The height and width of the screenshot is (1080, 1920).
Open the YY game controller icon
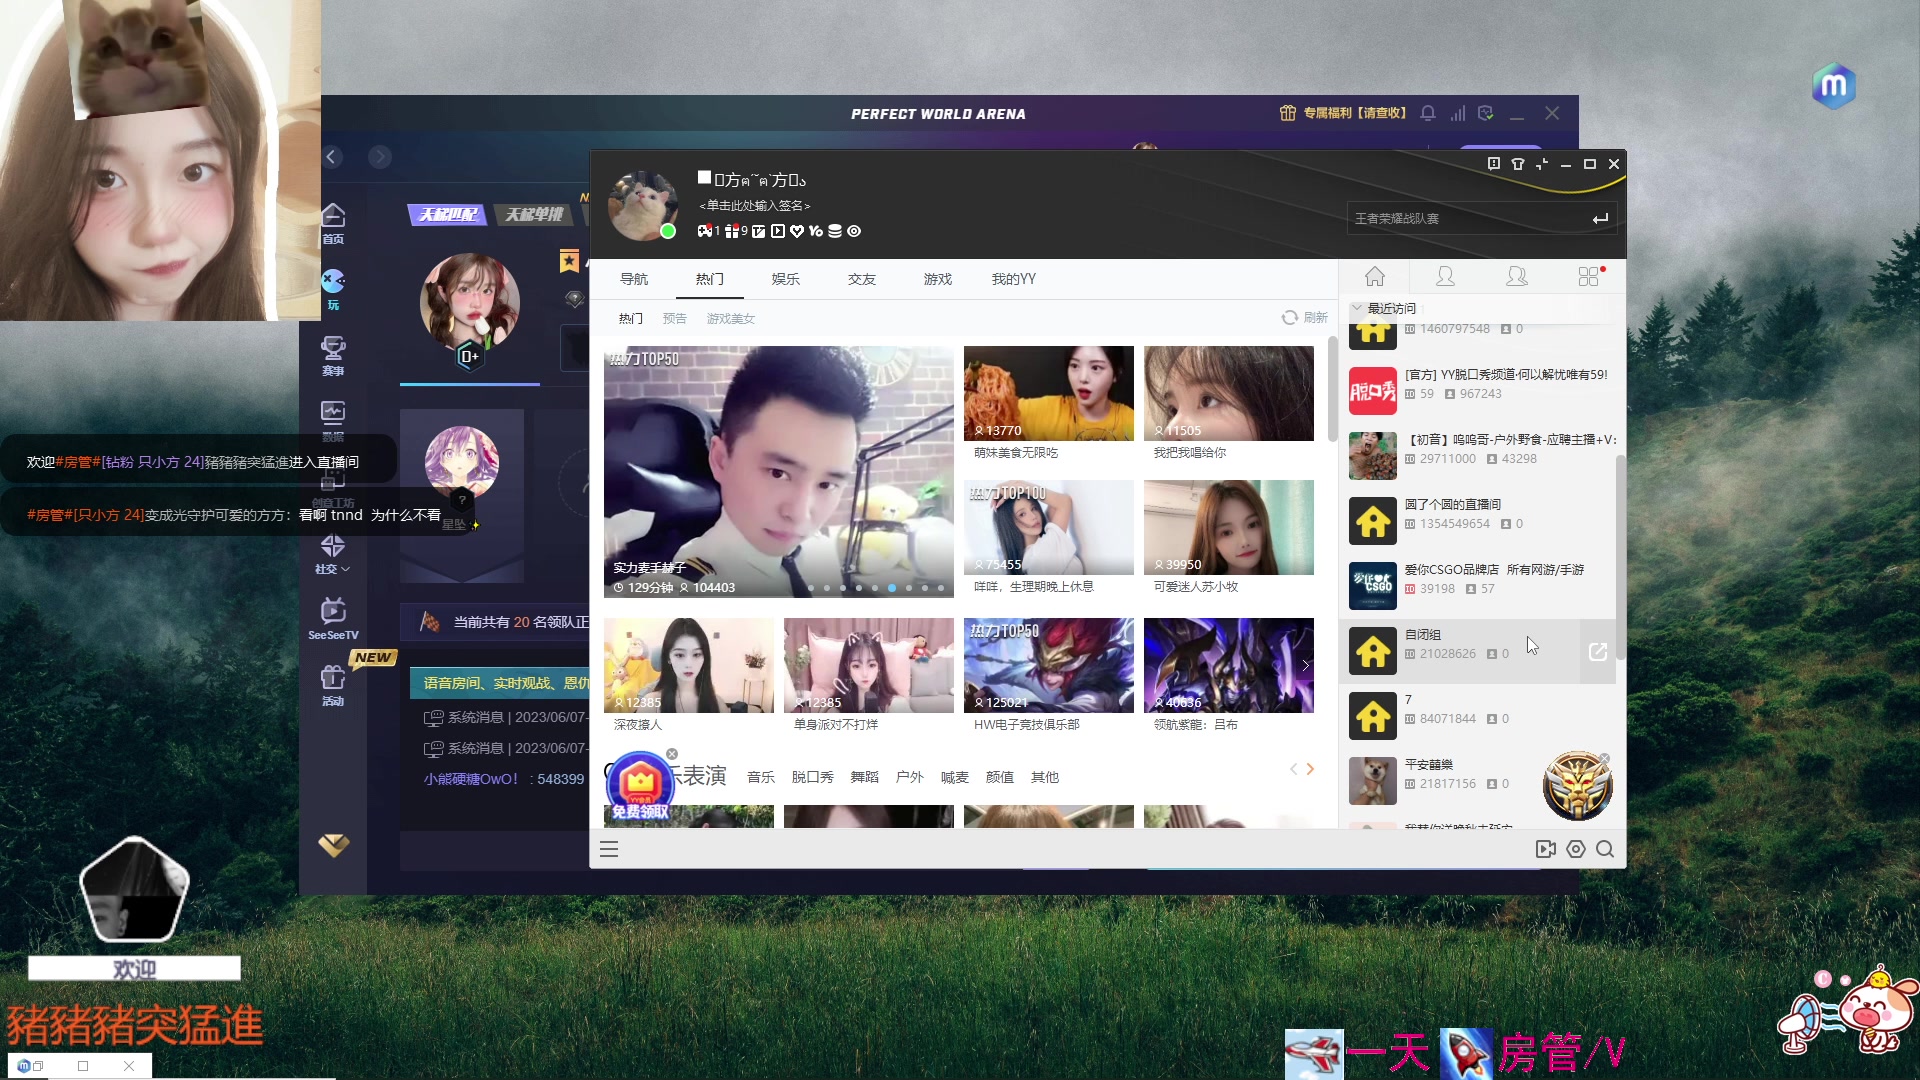click(705, 231)
